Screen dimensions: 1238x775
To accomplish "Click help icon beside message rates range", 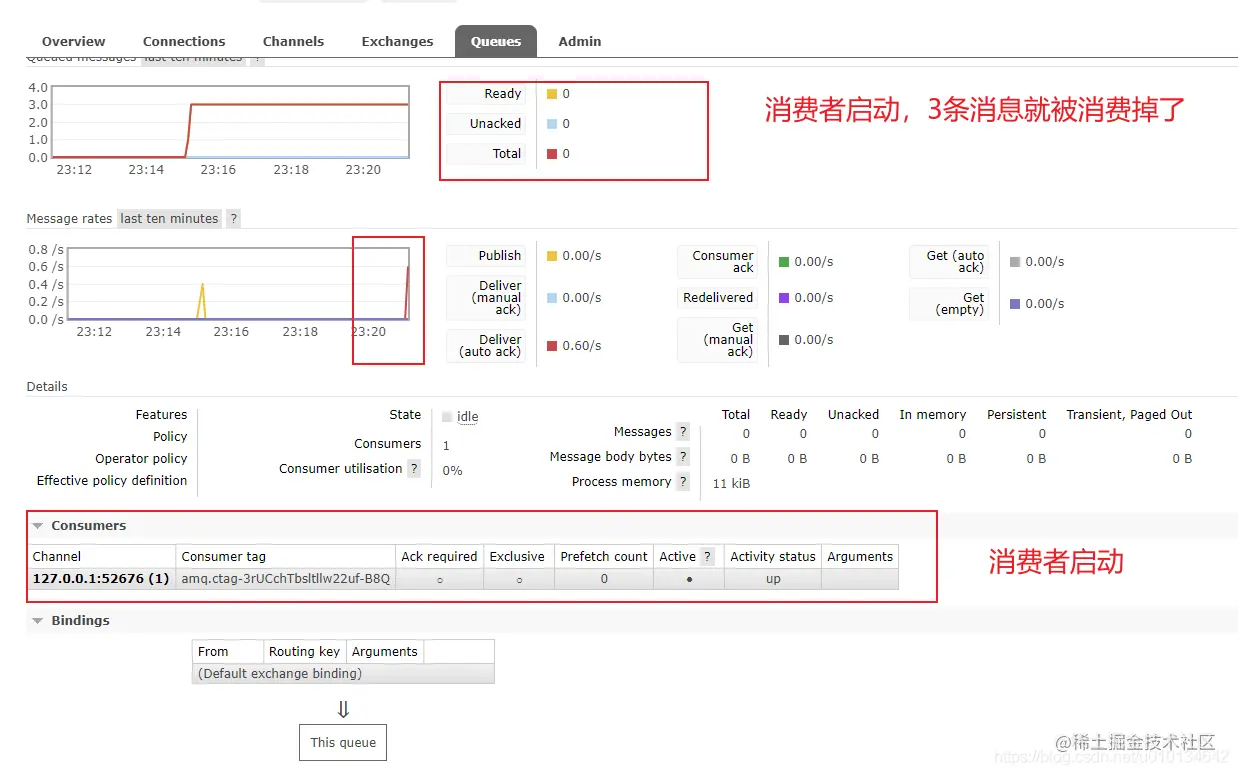I will point(233,218).
